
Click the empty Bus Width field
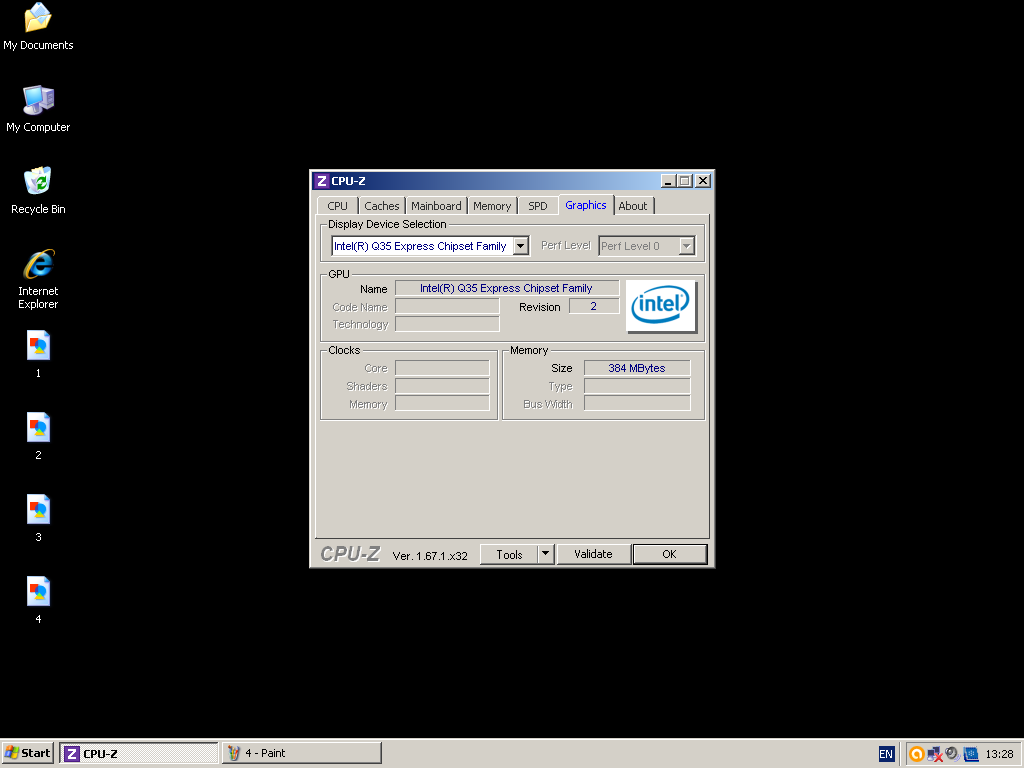637,404
